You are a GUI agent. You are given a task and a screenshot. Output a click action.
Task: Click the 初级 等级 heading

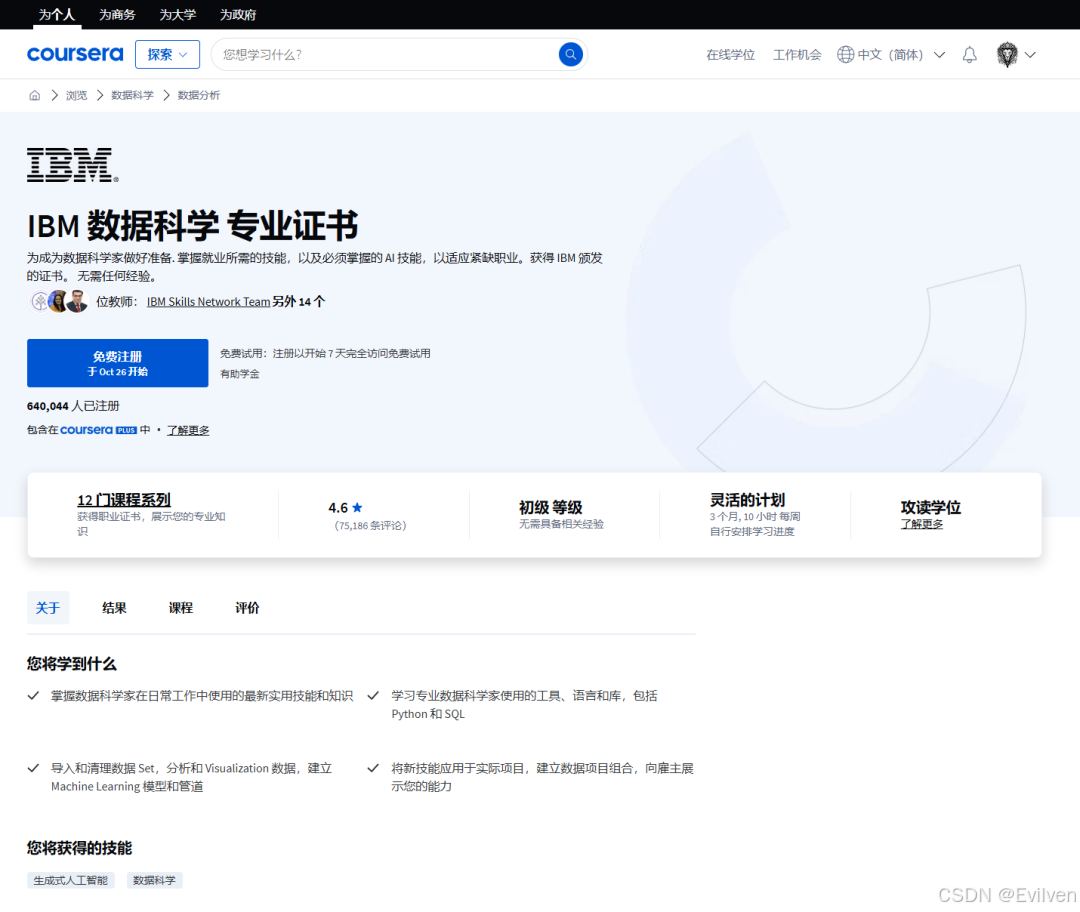[x=550, y=508]
